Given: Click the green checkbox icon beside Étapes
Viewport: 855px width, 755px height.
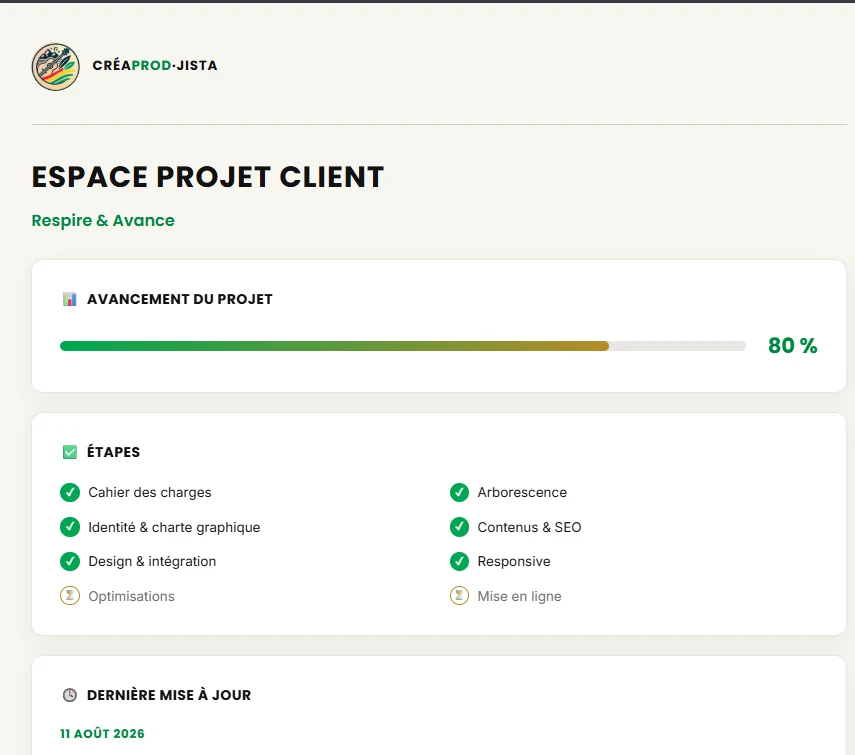Looking at the screenshot, I should 70,452.
